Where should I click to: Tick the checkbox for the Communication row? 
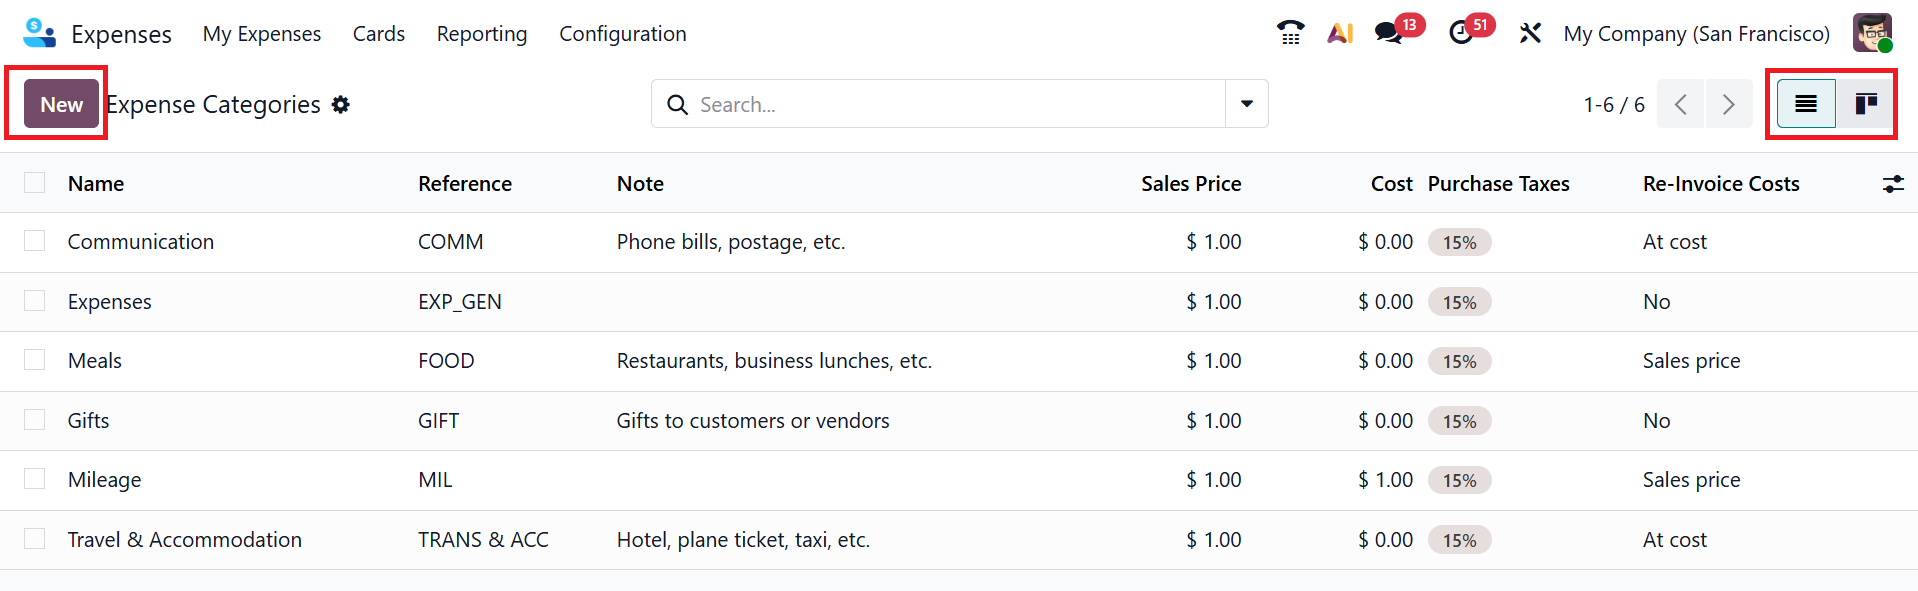coord(35,241)
